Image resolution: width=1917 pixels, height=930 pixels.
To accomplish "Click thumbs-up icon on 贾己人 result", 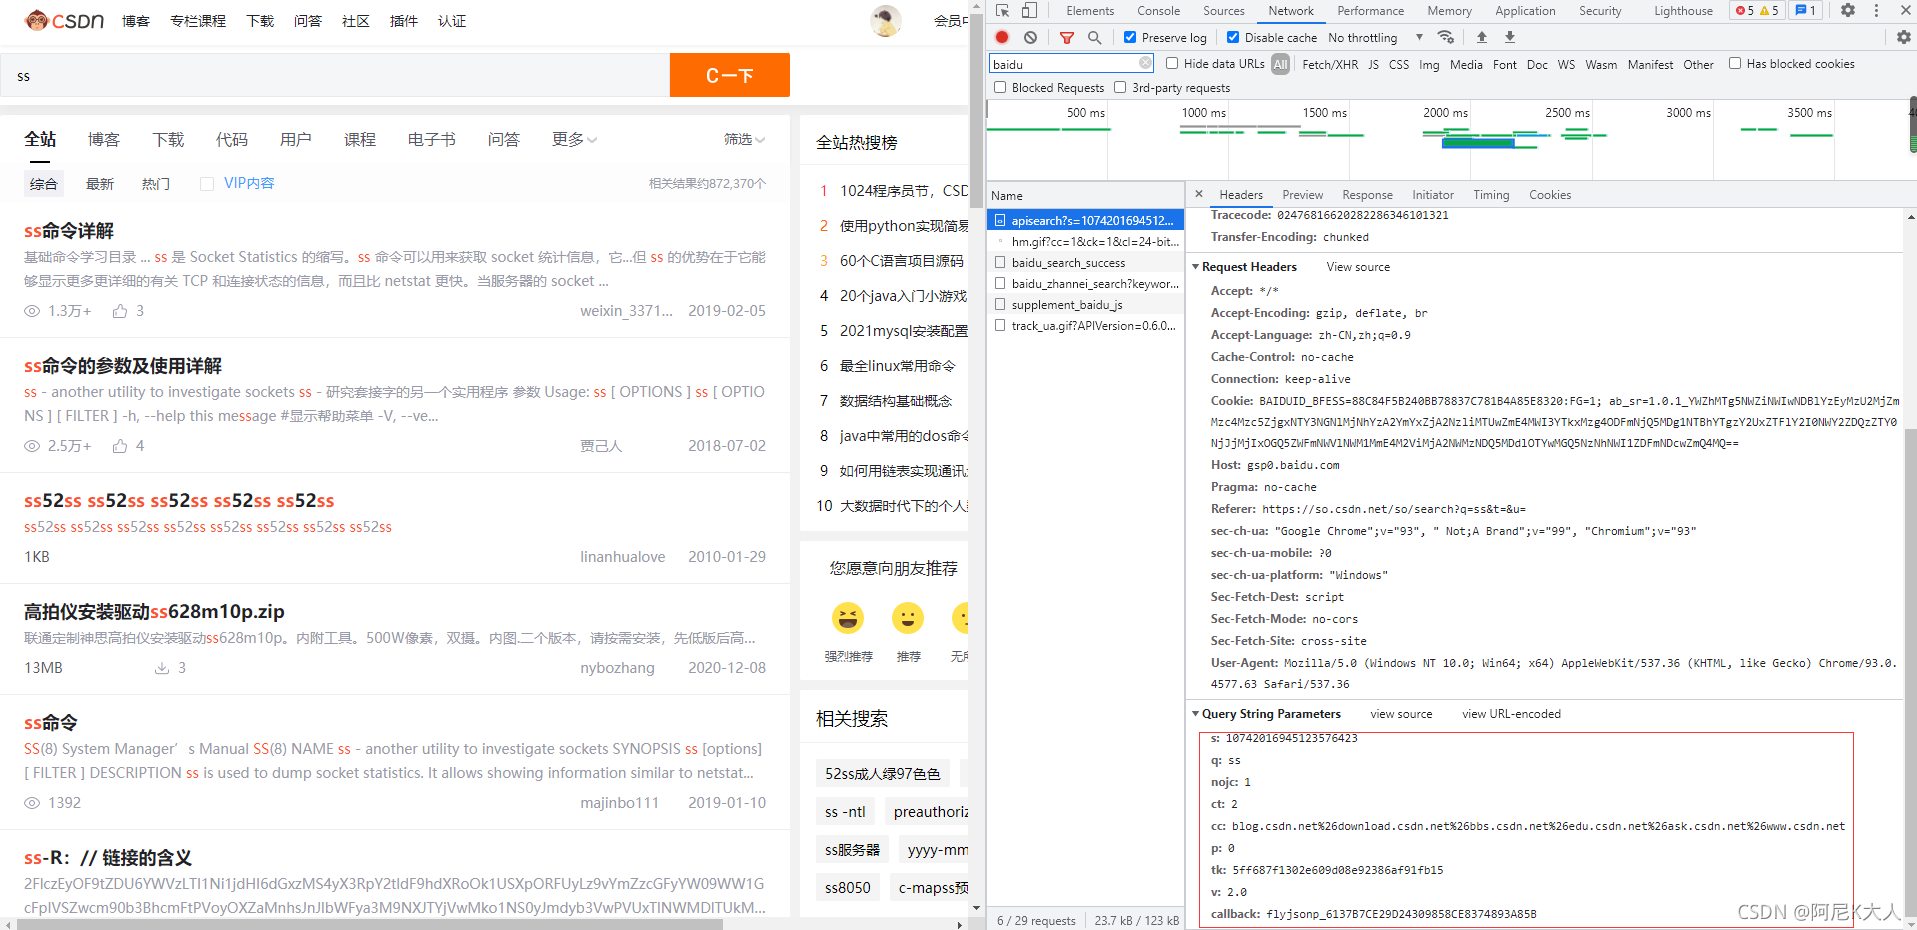I will [x=120, y=446].
